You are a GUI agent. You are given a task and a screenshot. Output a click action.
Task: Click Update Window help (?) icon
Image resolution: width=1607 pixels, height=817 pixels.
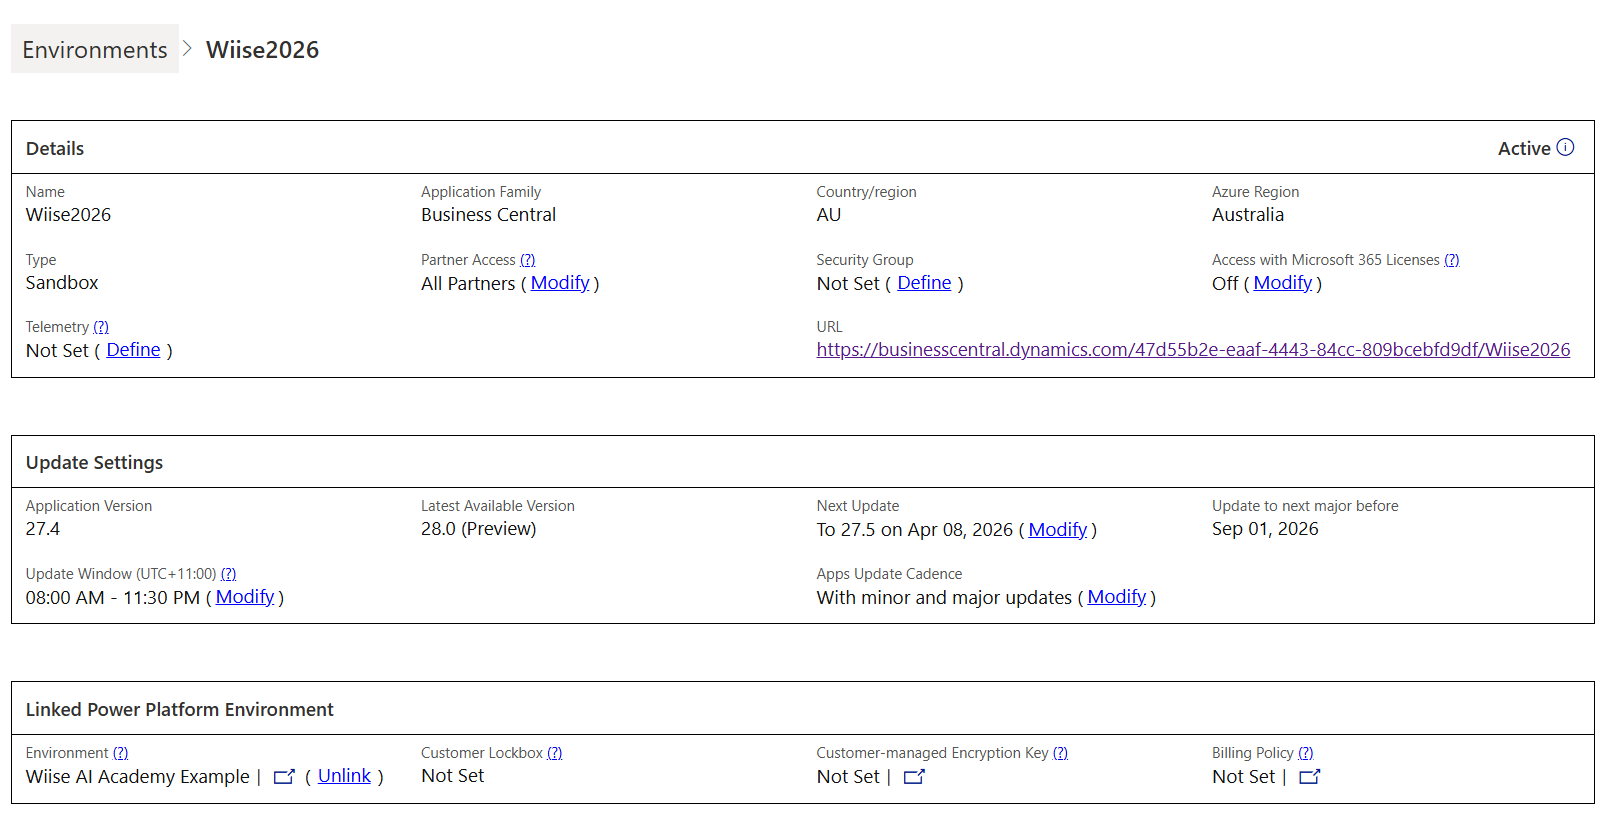[228, 574]
